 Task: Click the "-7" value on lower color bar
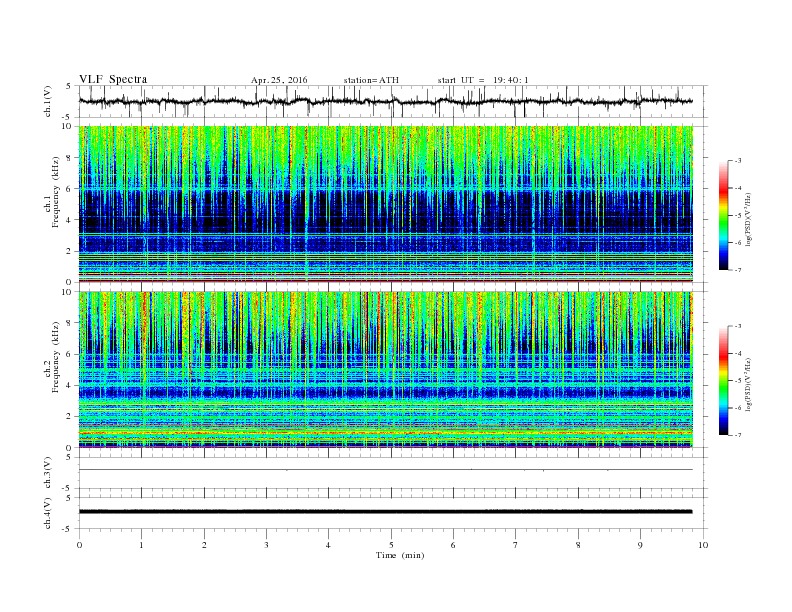[737, 435]
